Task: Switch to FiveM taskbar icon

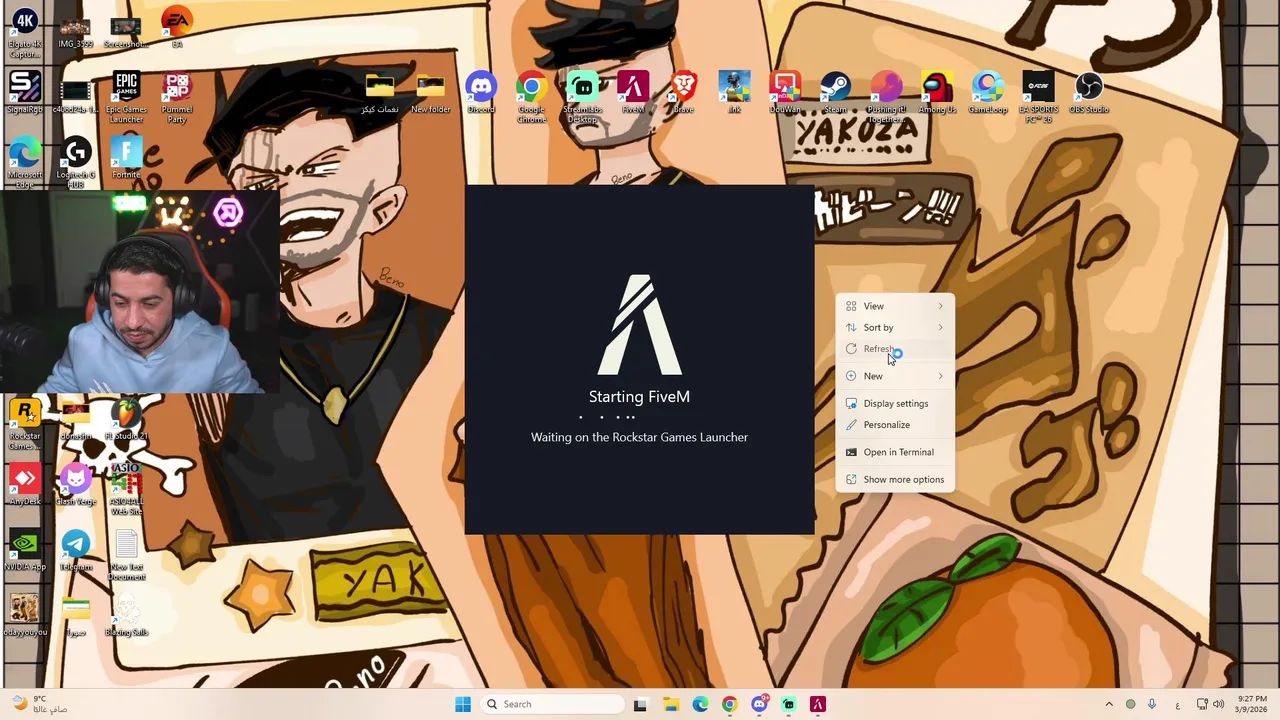Action: (x=818, y=704)
